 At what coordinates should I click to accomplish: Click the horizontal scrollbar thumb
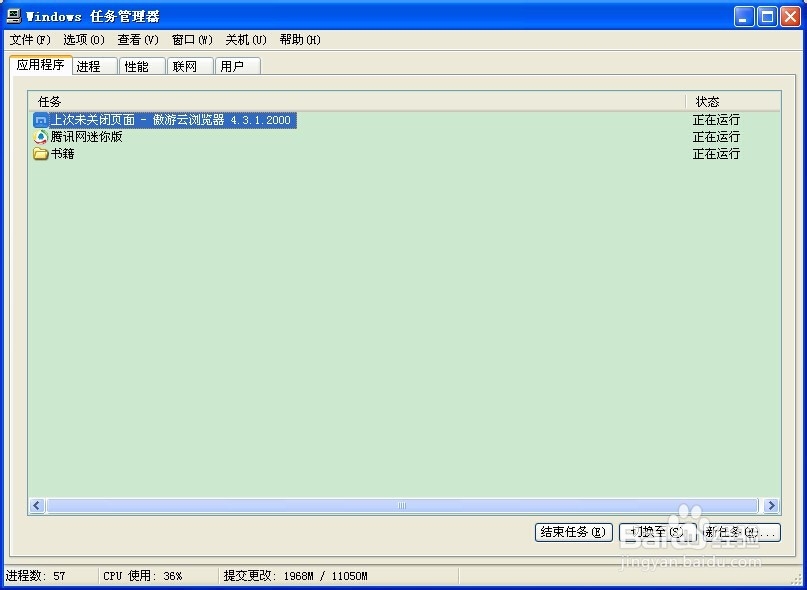coord(402,506)
